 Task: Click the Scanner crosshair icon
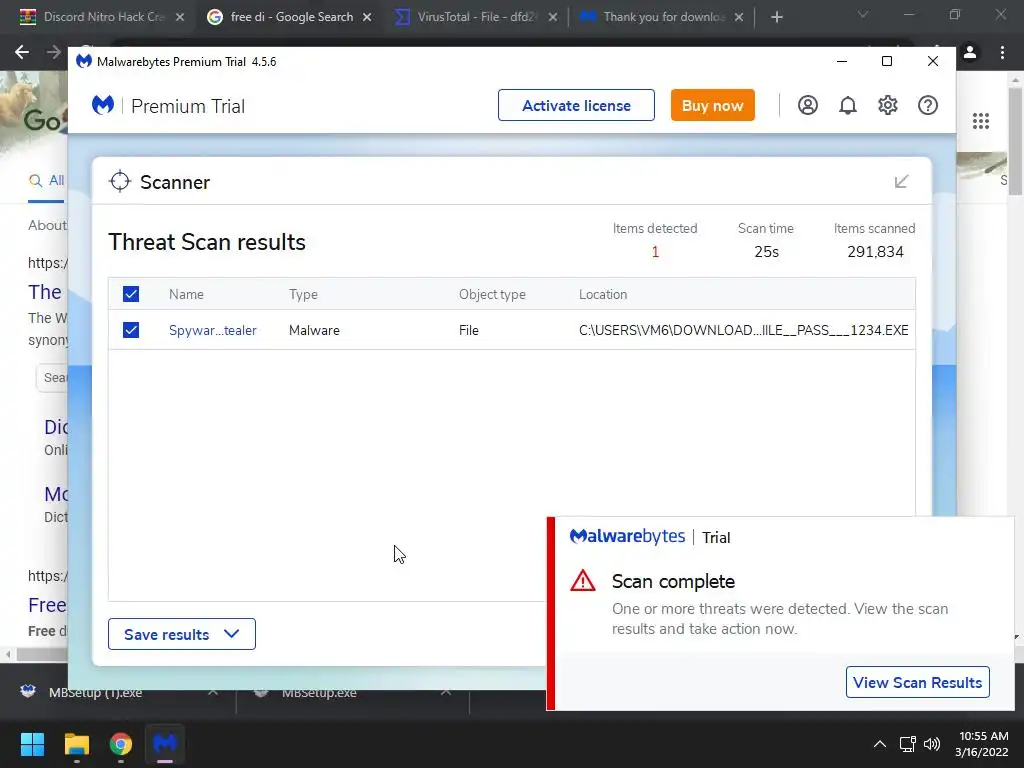120,182
